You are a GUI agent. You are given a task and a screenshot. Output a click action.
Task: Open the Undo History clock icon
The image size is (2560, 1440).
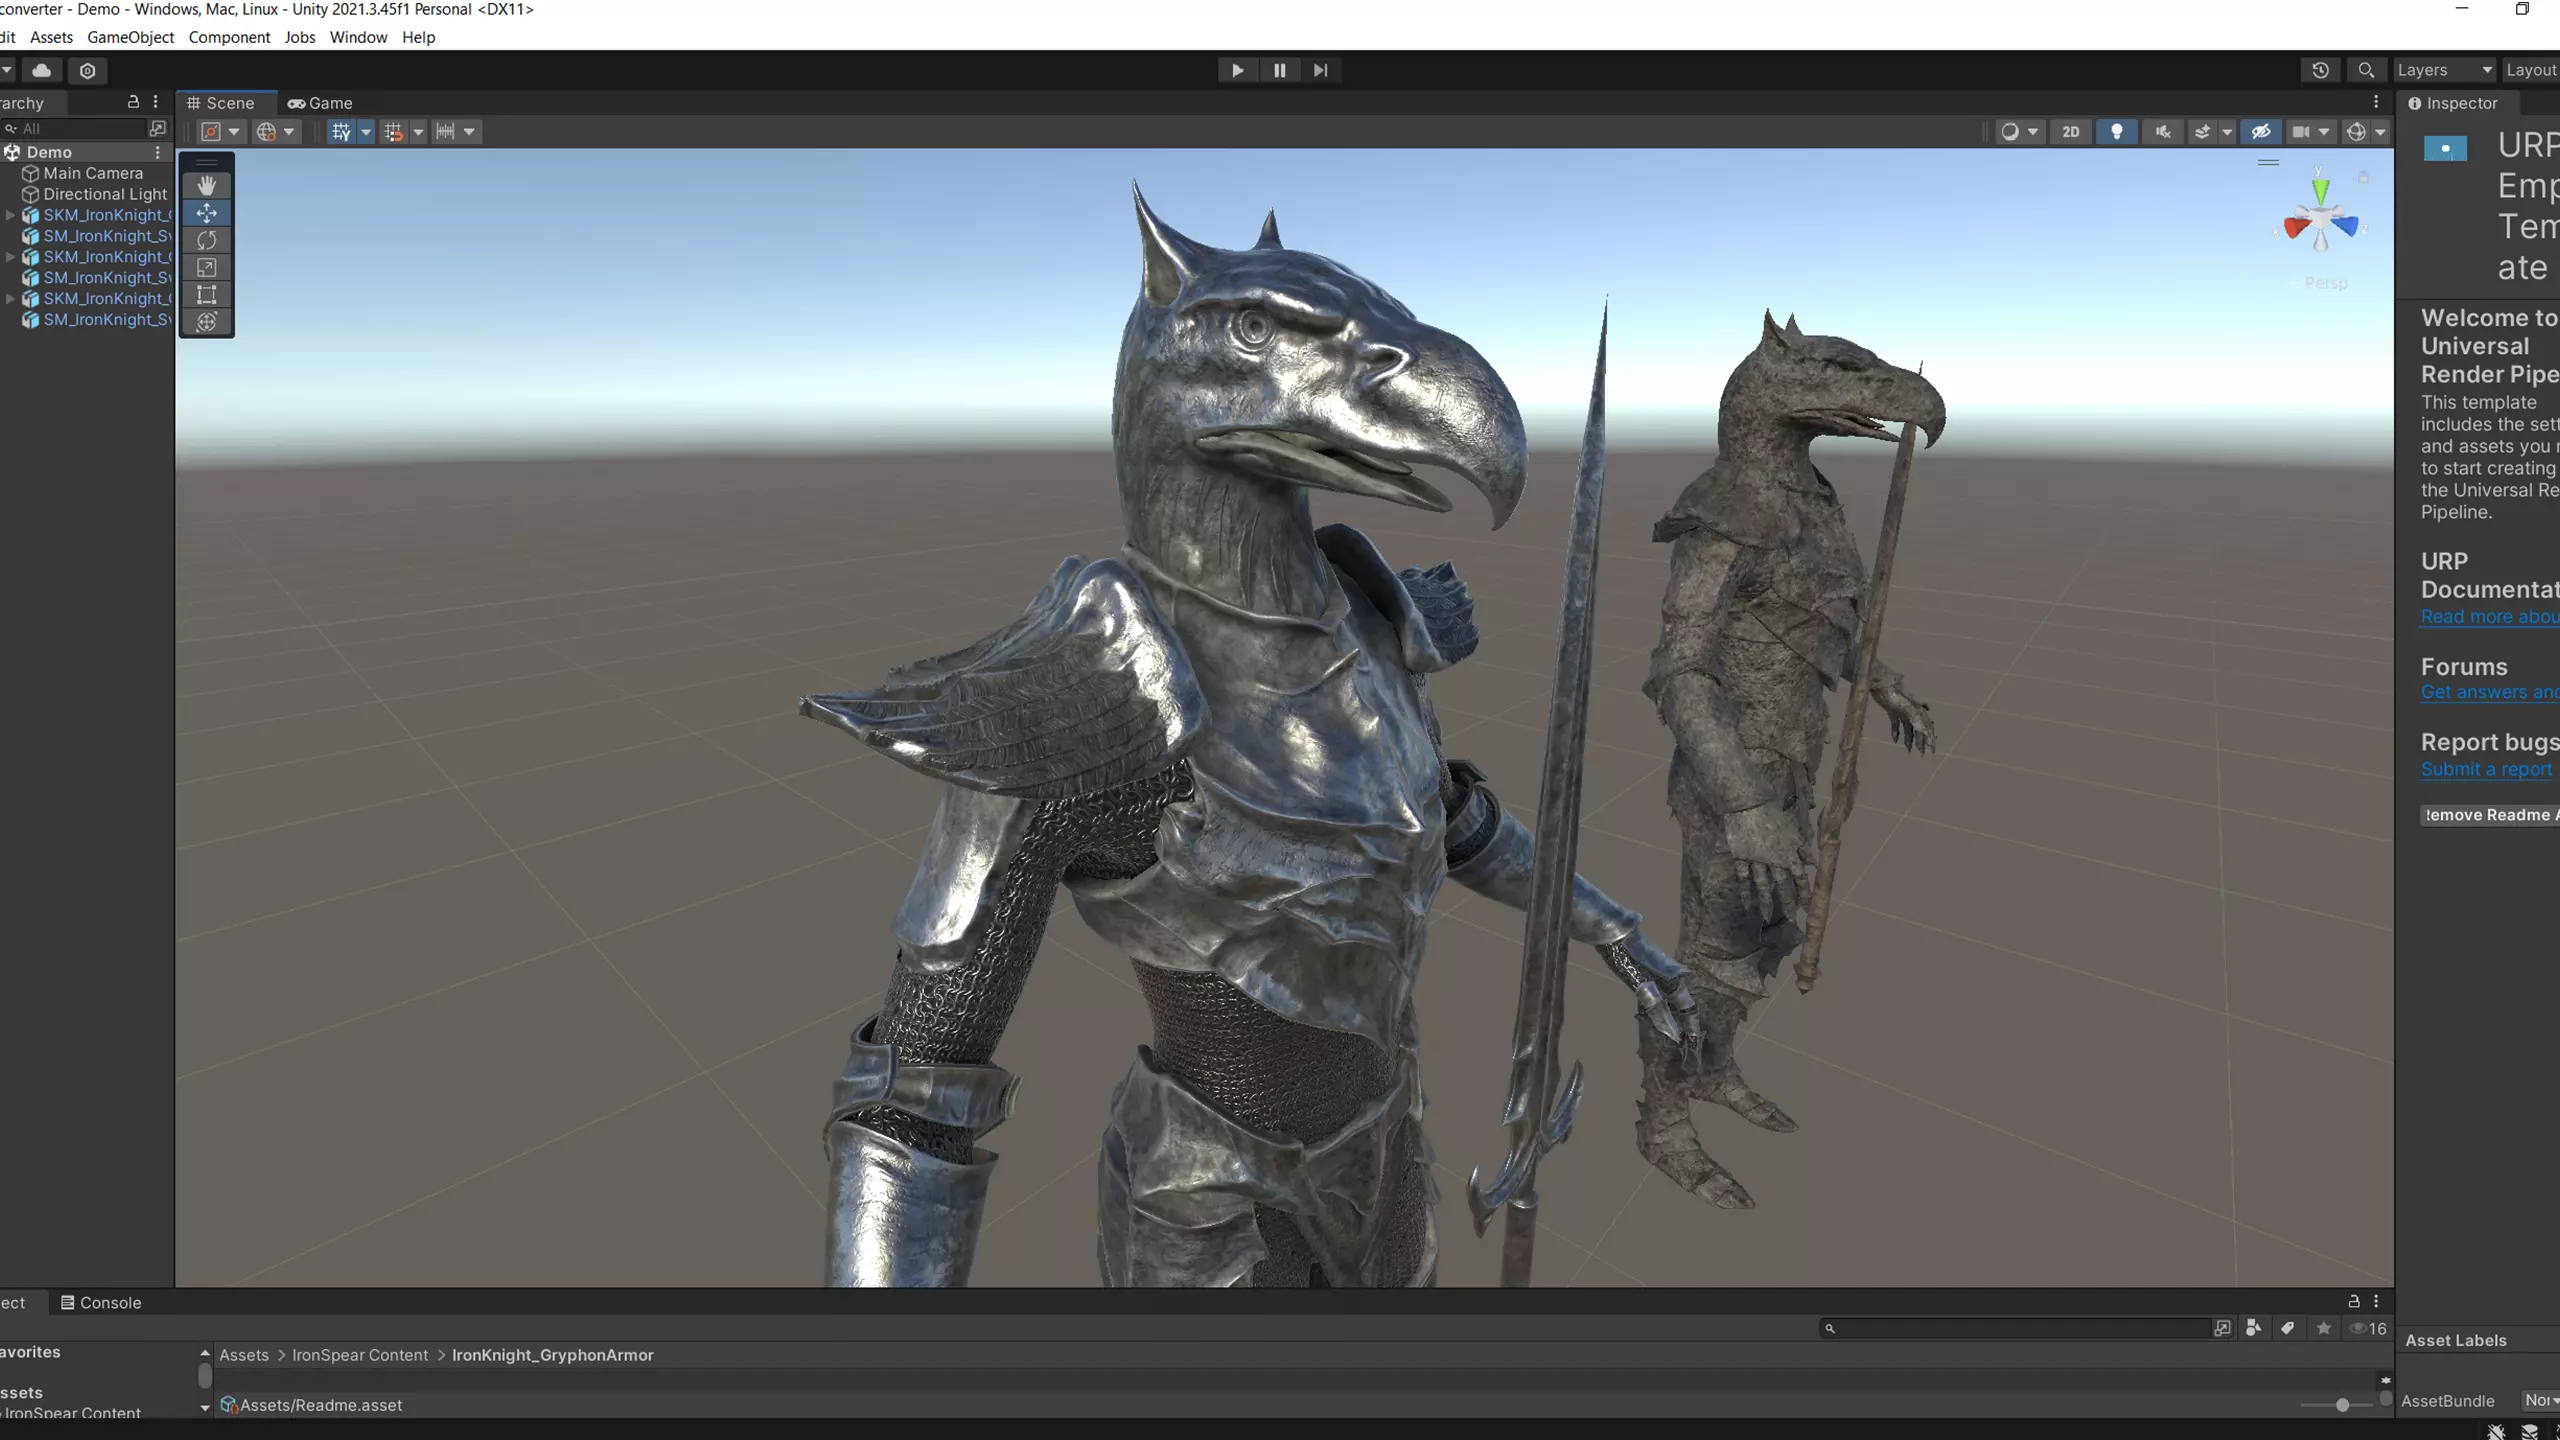tap(2320, 70)
